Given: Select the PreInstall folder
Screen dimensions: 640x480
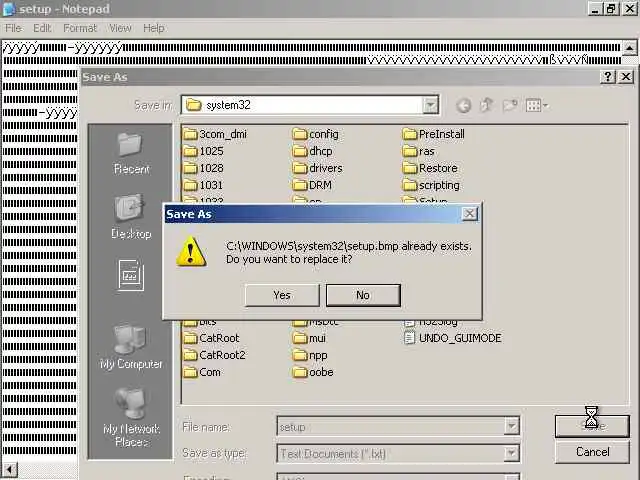Looking at the screenshot, I should (433, 134).
